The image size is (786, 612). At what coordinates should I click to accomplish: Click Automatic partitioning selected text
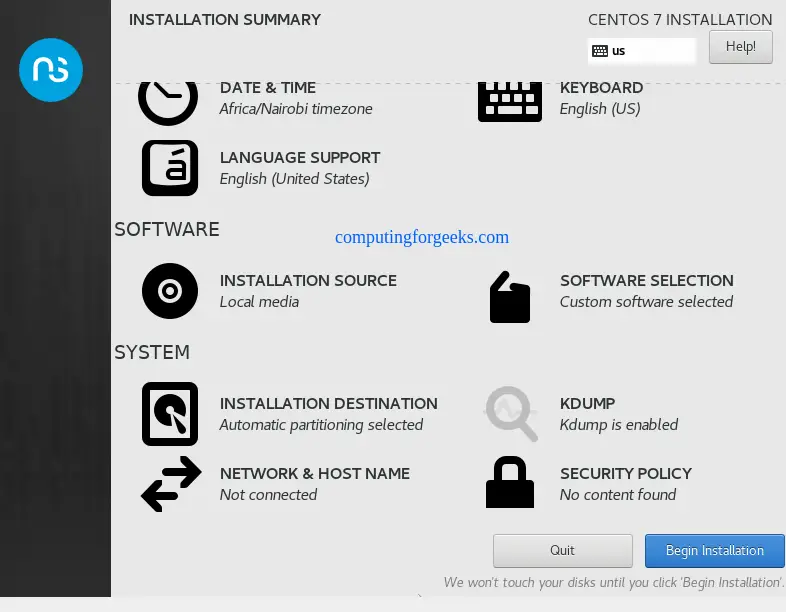click(x=321, y=425)
